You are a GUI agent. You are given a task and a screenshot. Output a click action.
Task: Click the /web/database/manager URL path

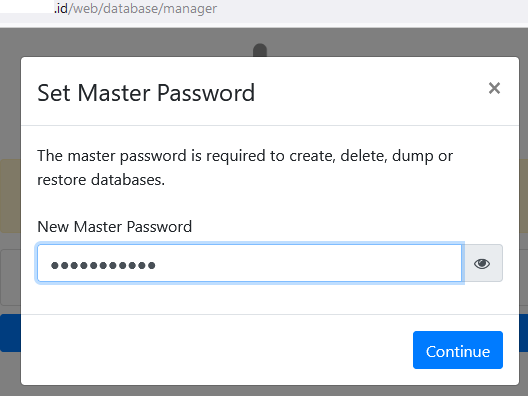pyautogui.click(x=143, y=9)
